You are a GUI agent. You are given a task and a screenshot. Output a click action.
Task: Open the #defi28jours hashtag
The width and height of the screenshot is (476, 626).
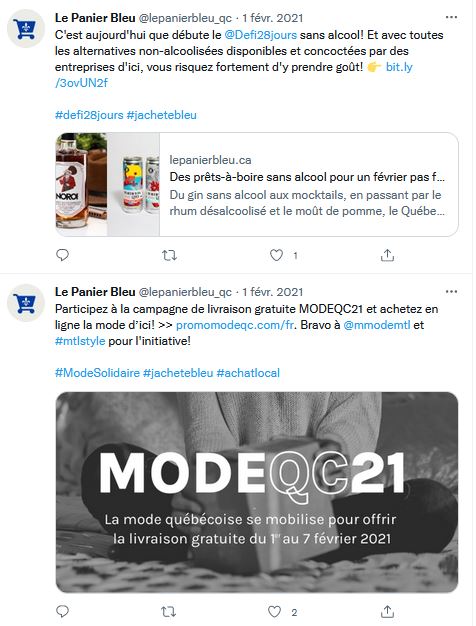pos(89,115)
